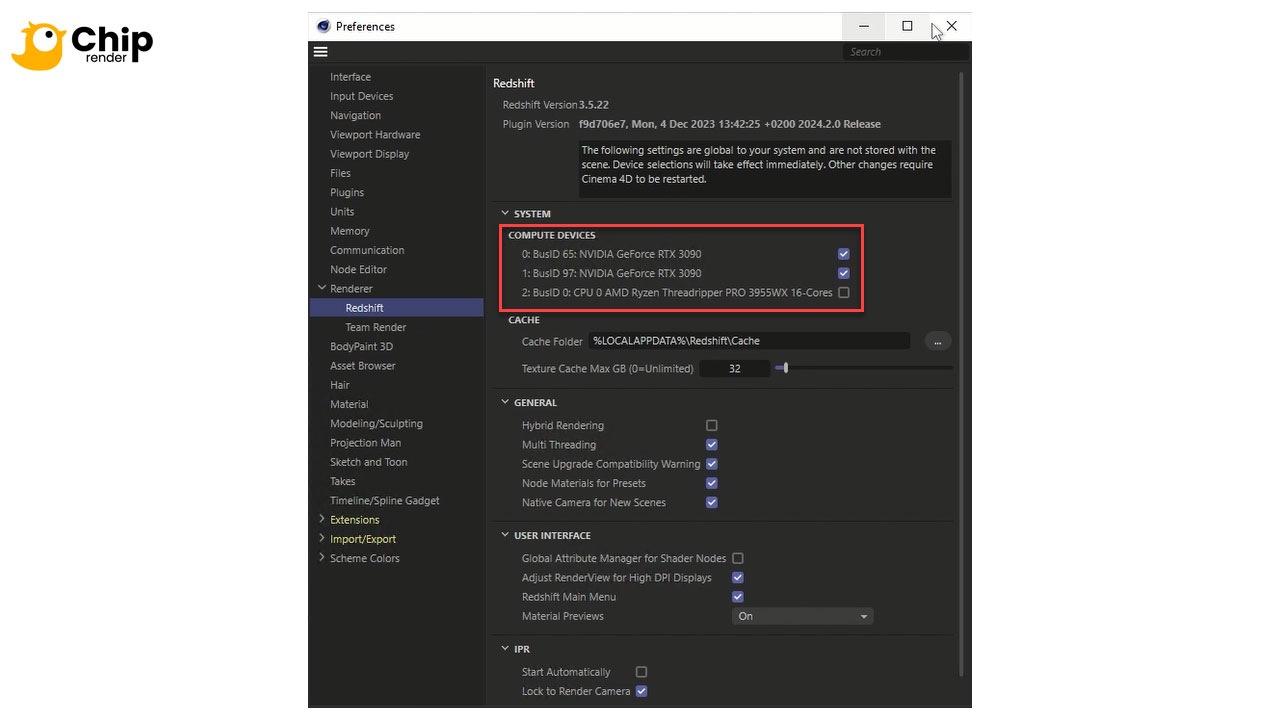
Task: Open Viewport Display preferences
Action: click(370, 154)
